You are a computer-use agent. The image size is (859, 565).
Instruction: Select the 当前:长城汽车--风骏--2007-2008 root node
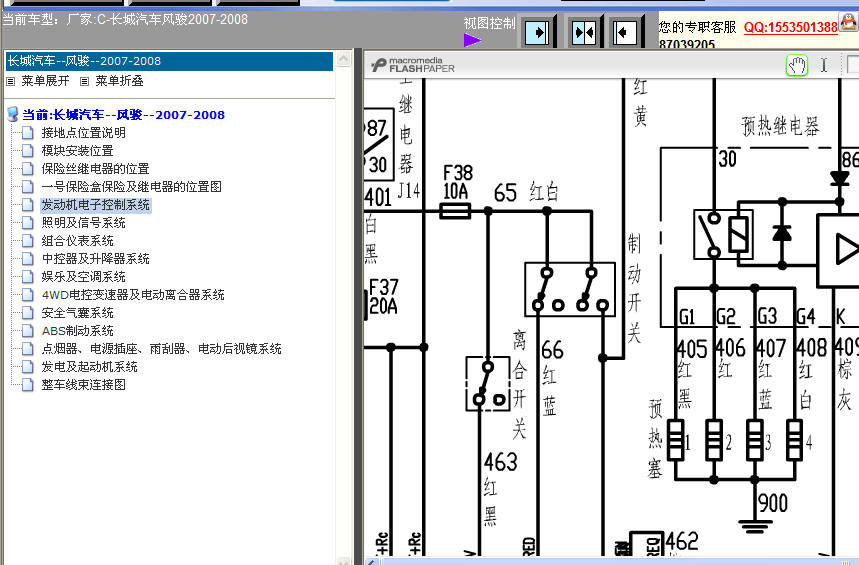coord(123,115)
